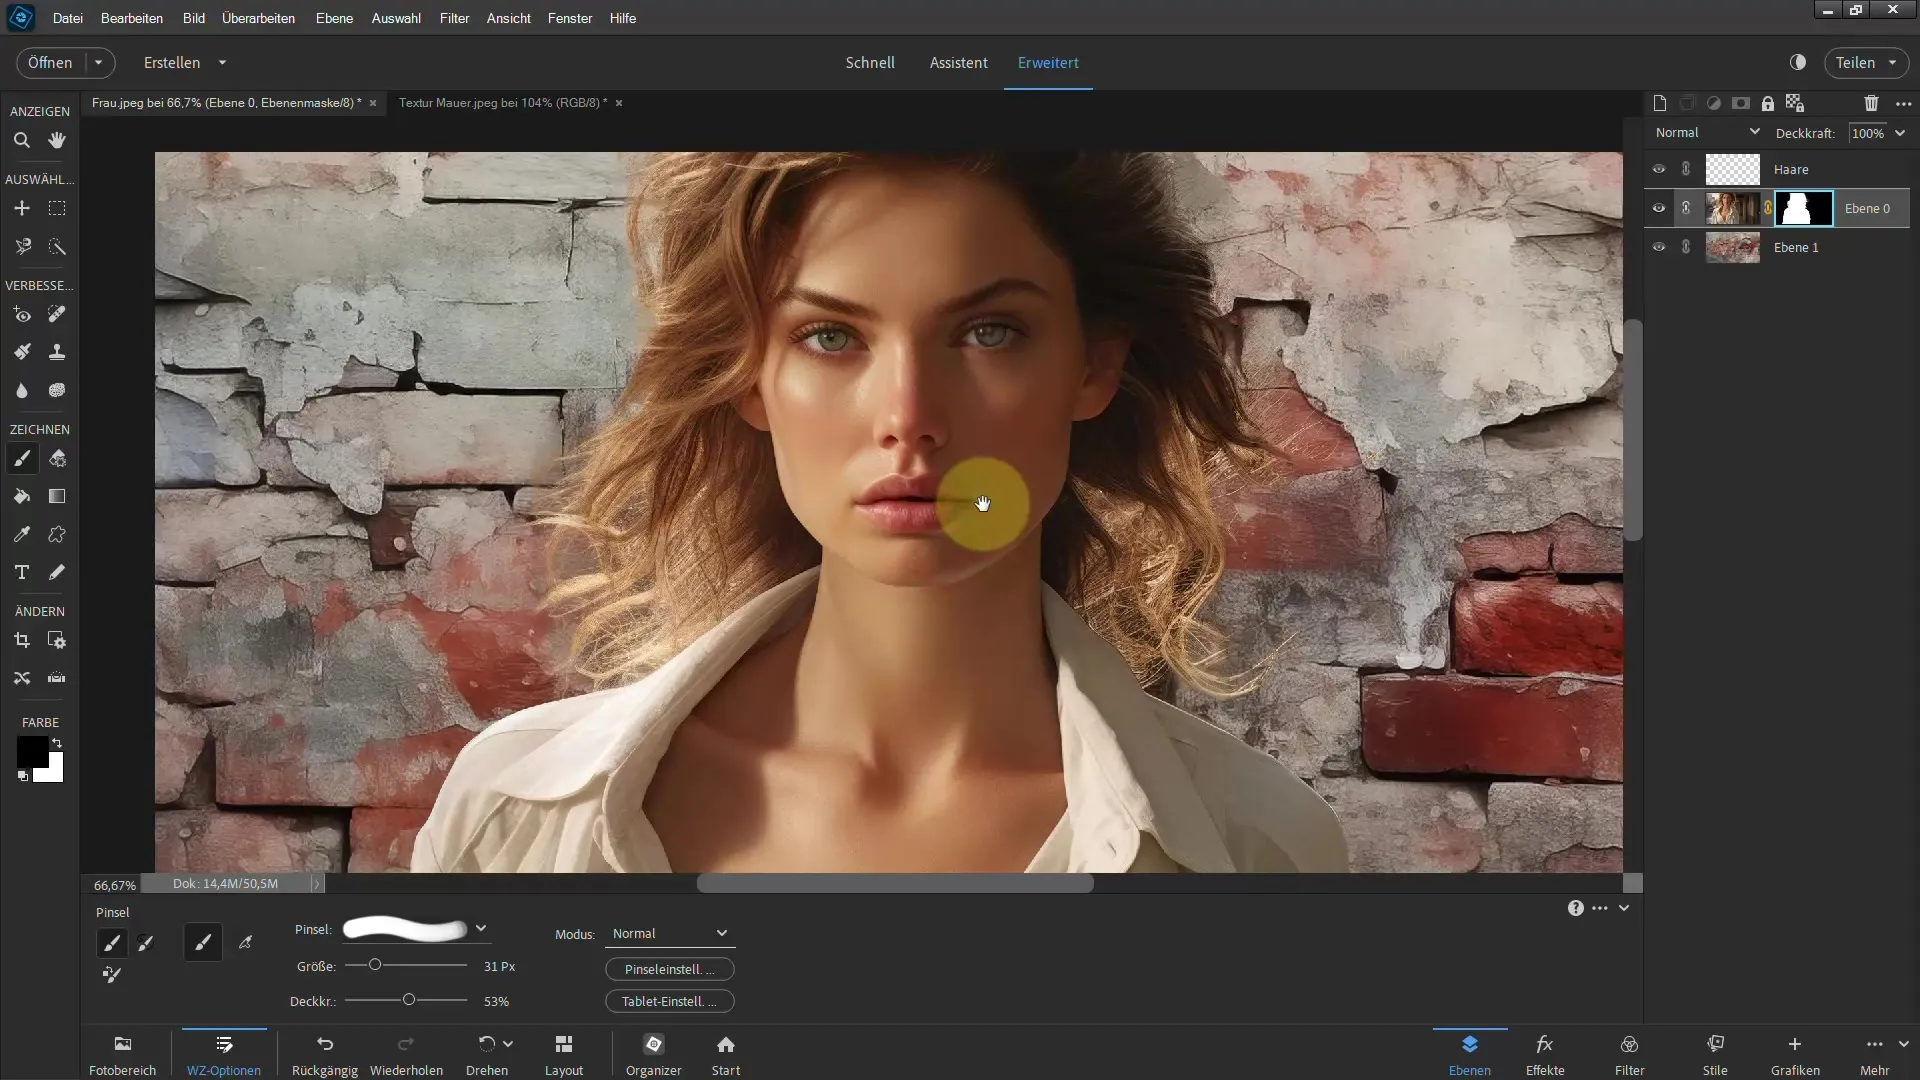Click the Pinseleinstell. settings button
1920x1080 pixels.
point(669,968)
